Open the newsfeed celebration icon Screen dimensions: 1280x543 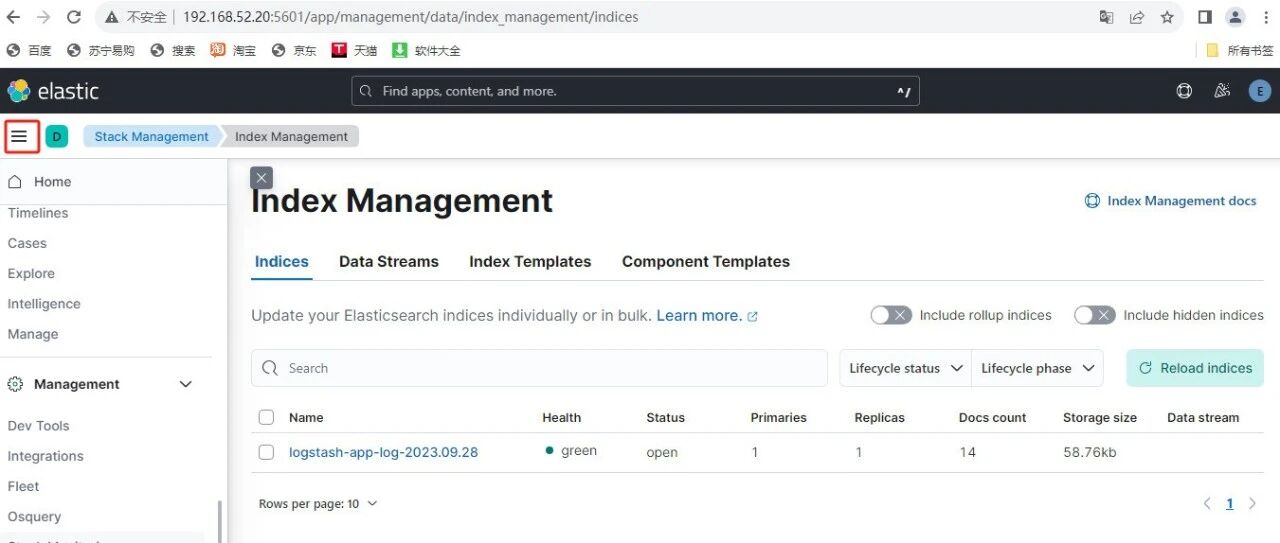[x=1222, y=91]
